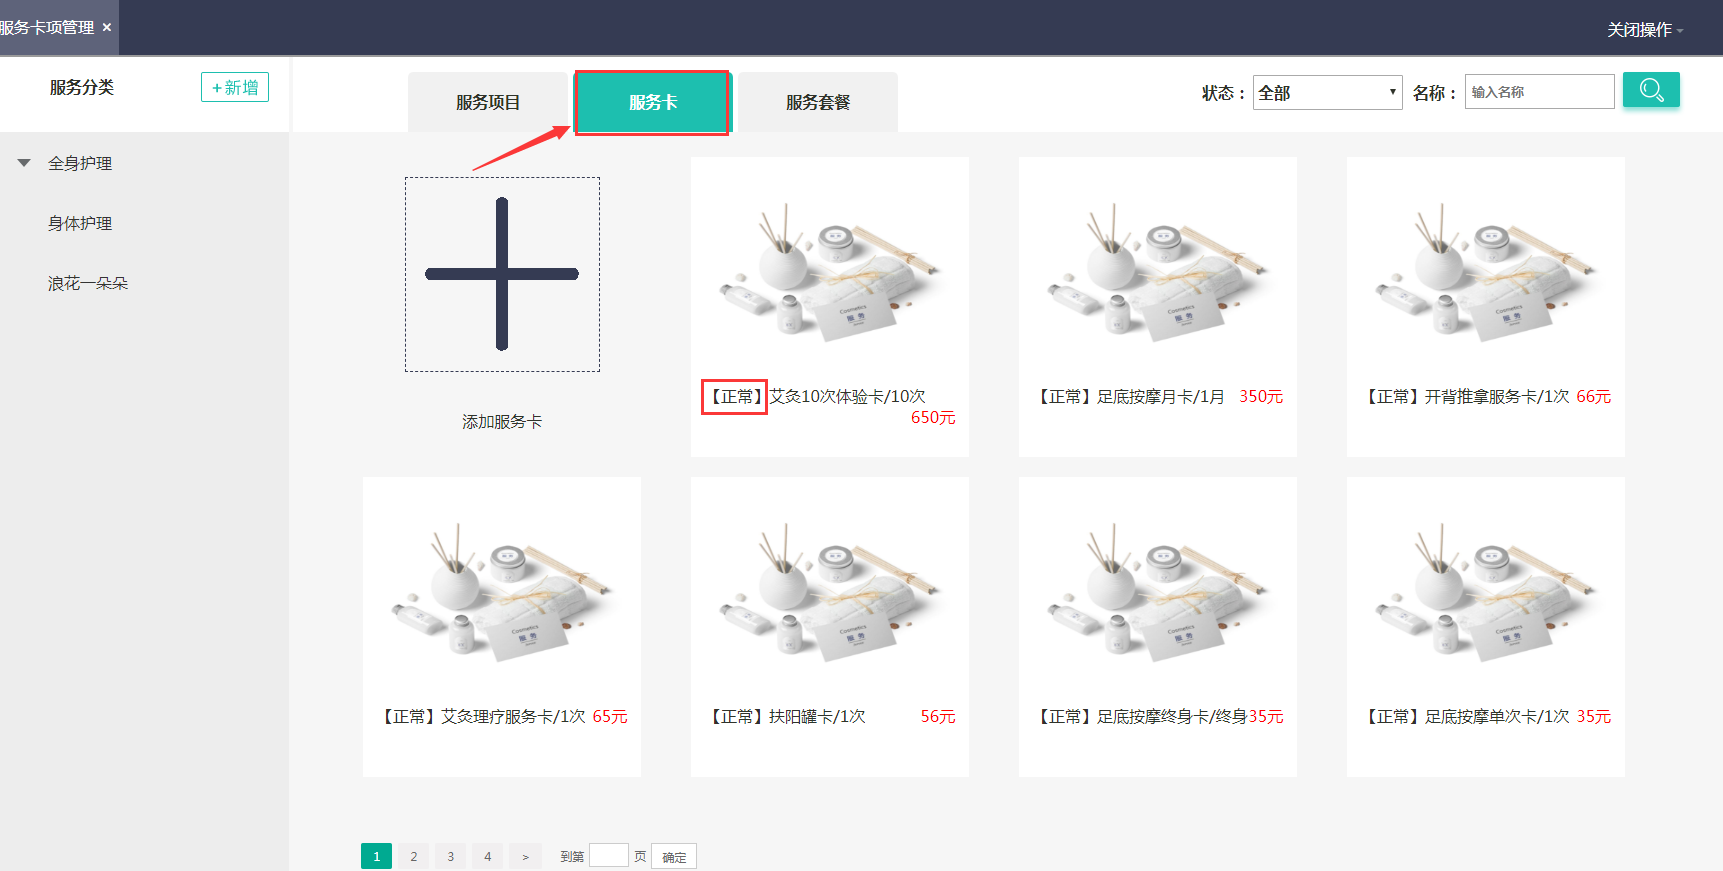Focus the 名称 search input field
The height and width of the screenshot is (871, 1723).
coord(1538,92)
